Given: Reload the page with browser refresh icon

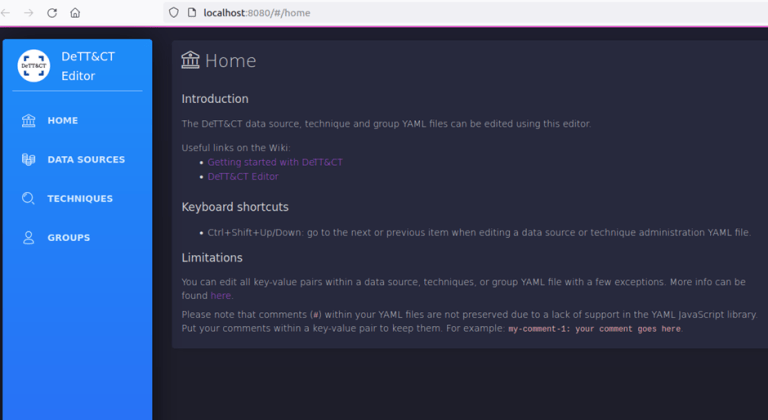Looking at the screenshot, I should click(x=52, y=13).
